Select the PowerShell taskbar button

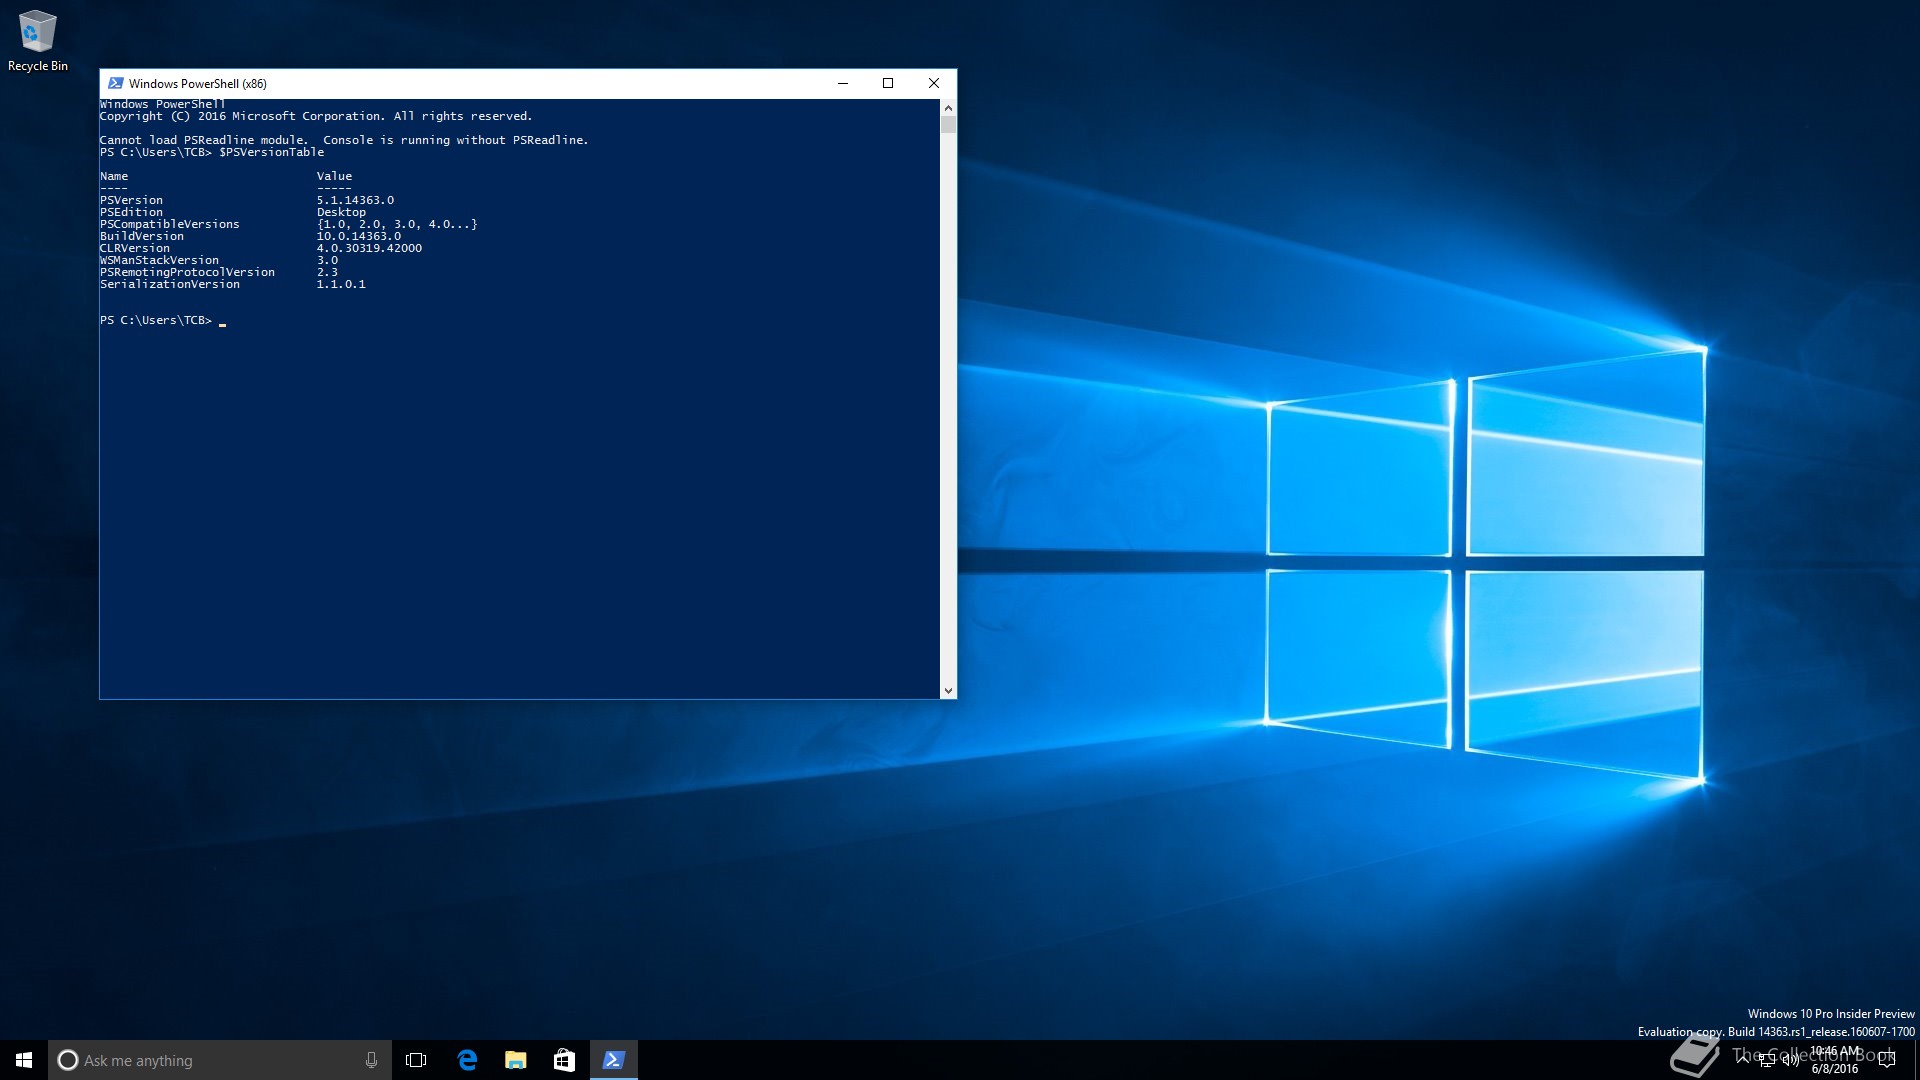tap(614, 1060)
